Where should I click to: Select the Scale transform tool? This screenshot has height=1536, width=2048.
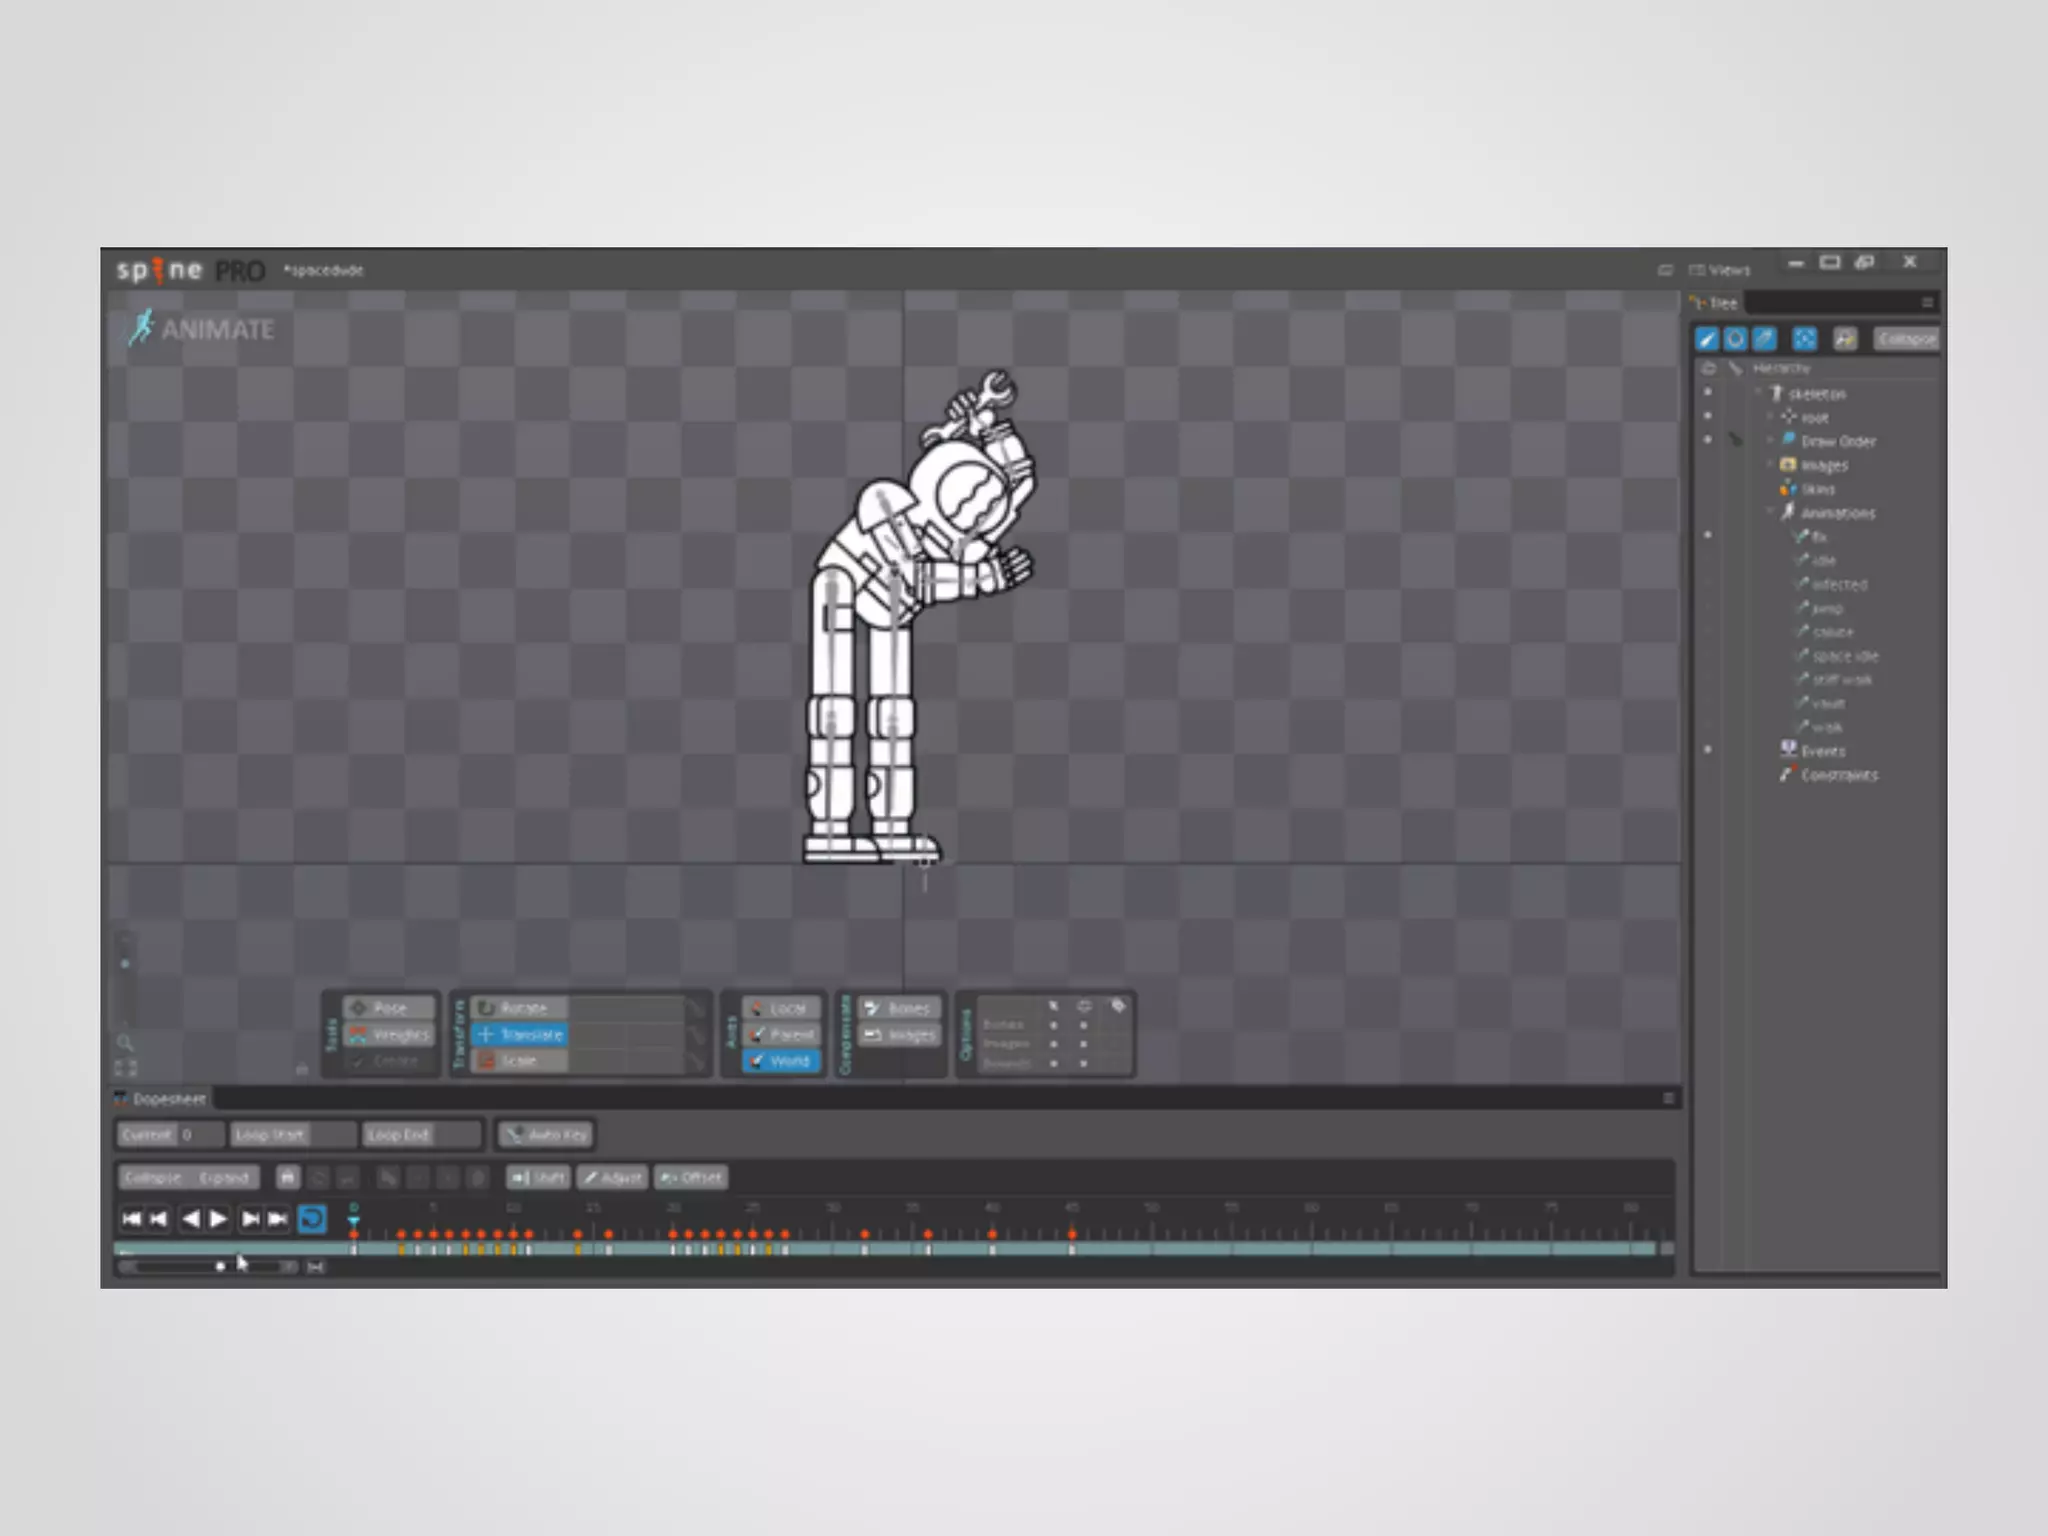coord(520,1061)
